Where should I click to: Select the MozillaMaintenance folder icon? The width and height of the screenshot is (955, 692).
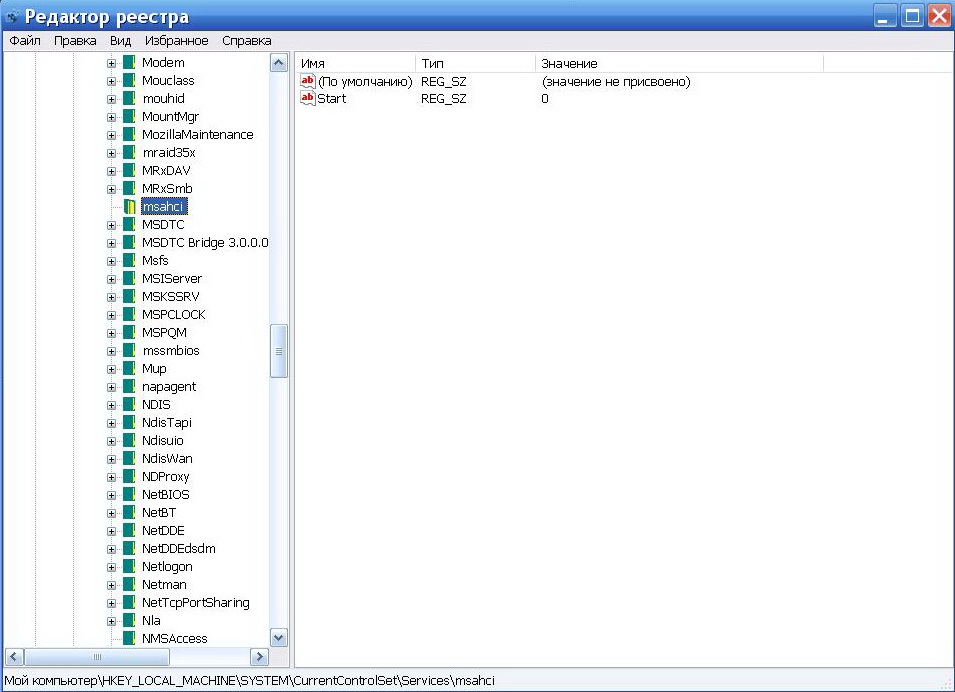coord(129,134)
